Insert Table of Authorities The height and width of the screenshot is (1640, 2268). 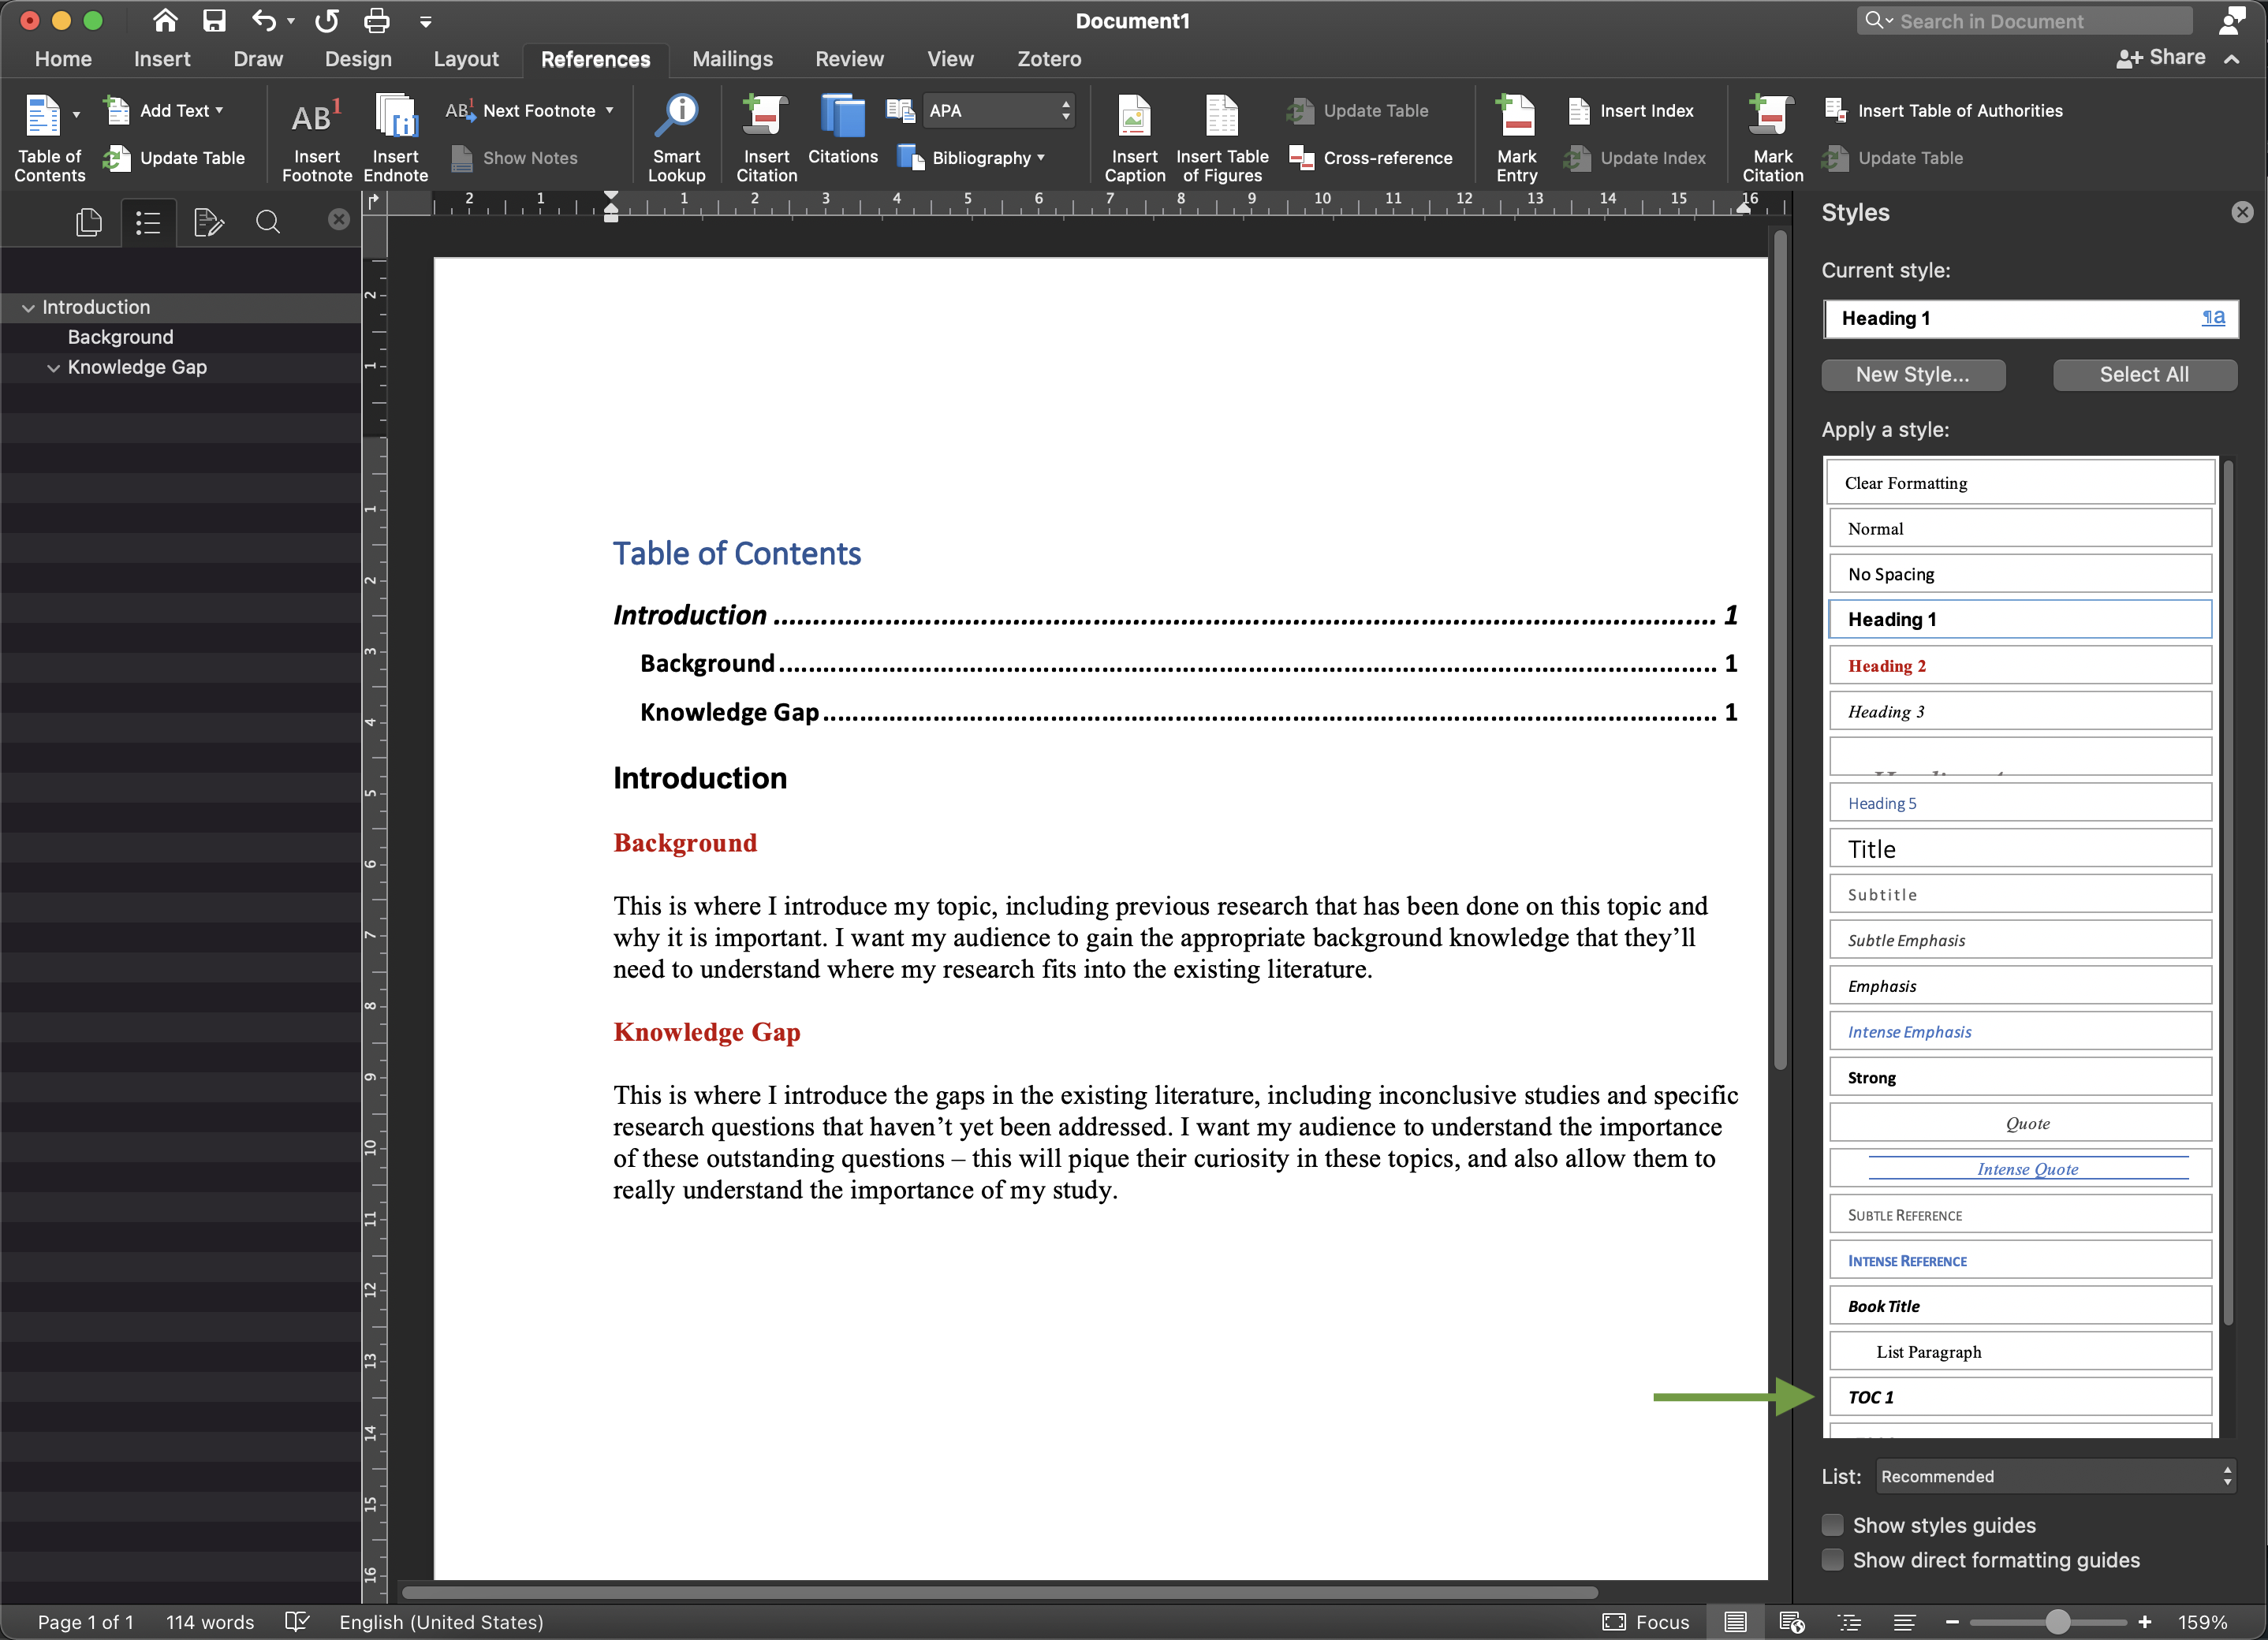(1943, 110)
